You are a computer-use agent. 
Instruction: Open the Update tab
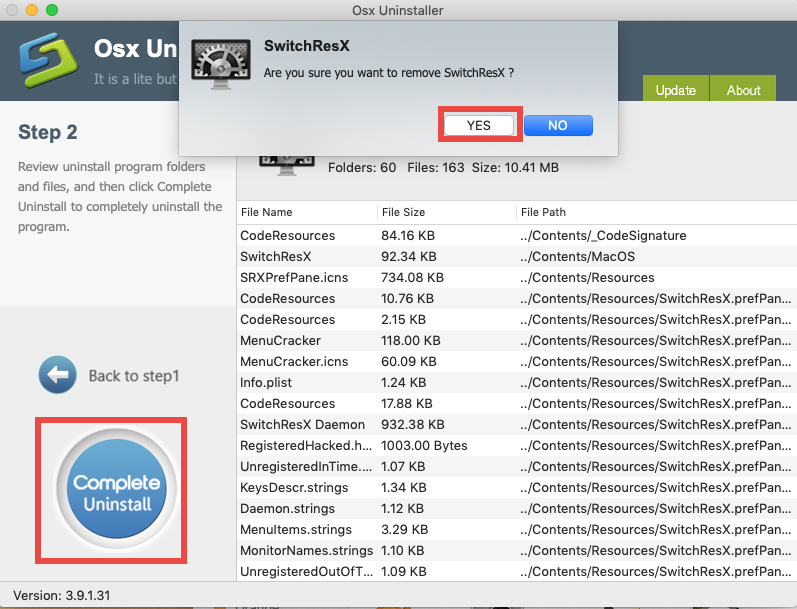coord(676,90)
